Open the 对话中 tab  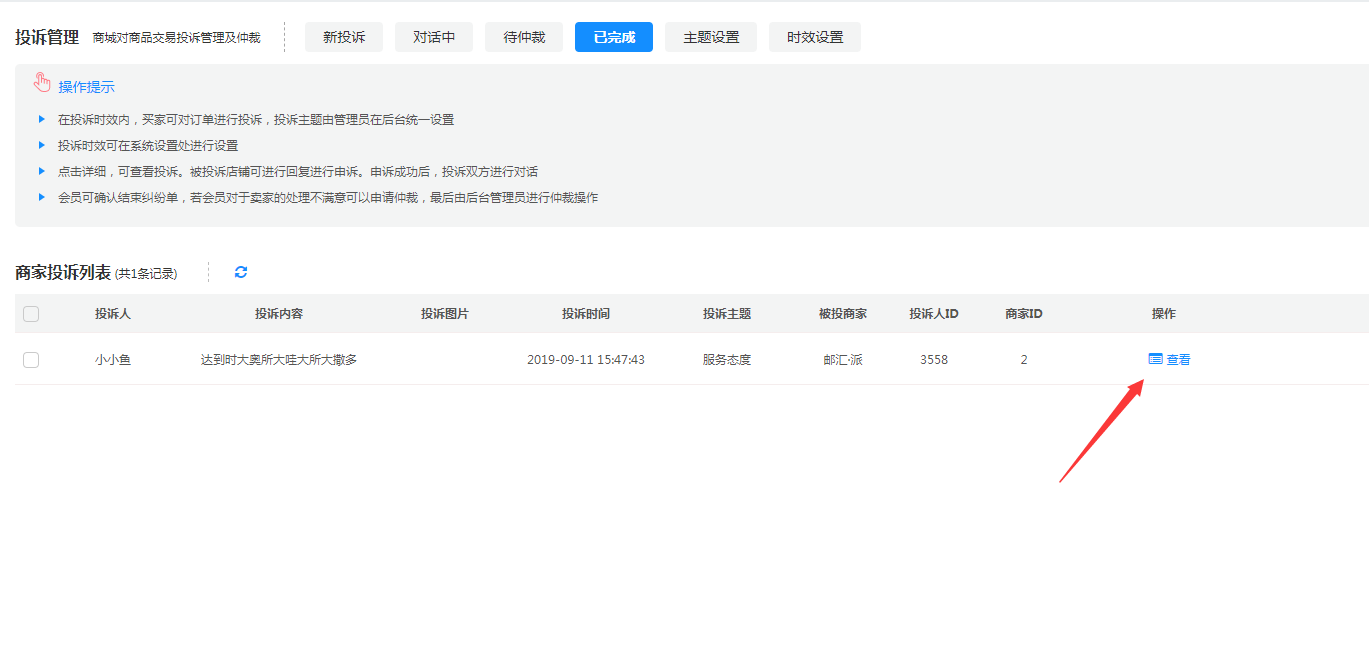click(x=434, y=37)
